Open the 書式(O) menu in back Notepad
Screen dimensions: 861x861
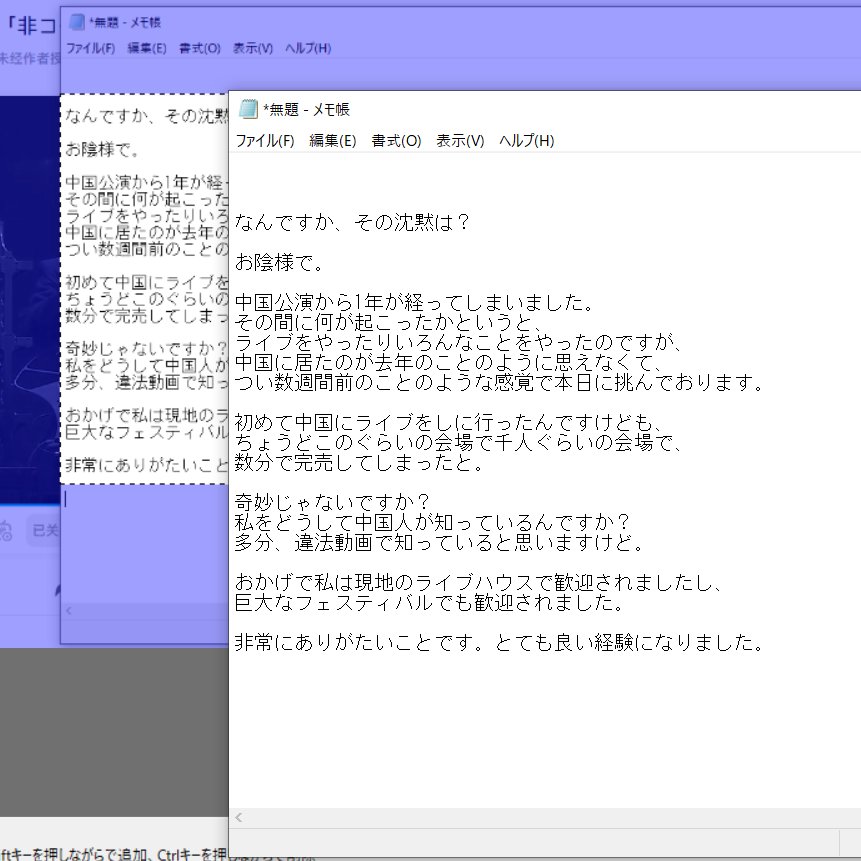197,47
